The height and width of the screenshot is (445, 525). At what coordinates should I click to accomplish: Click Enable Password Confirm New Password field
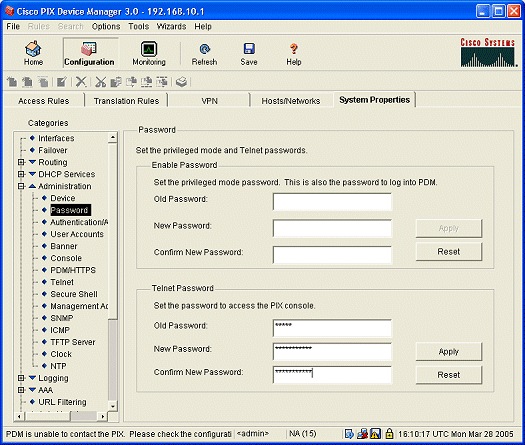(332, 255)
